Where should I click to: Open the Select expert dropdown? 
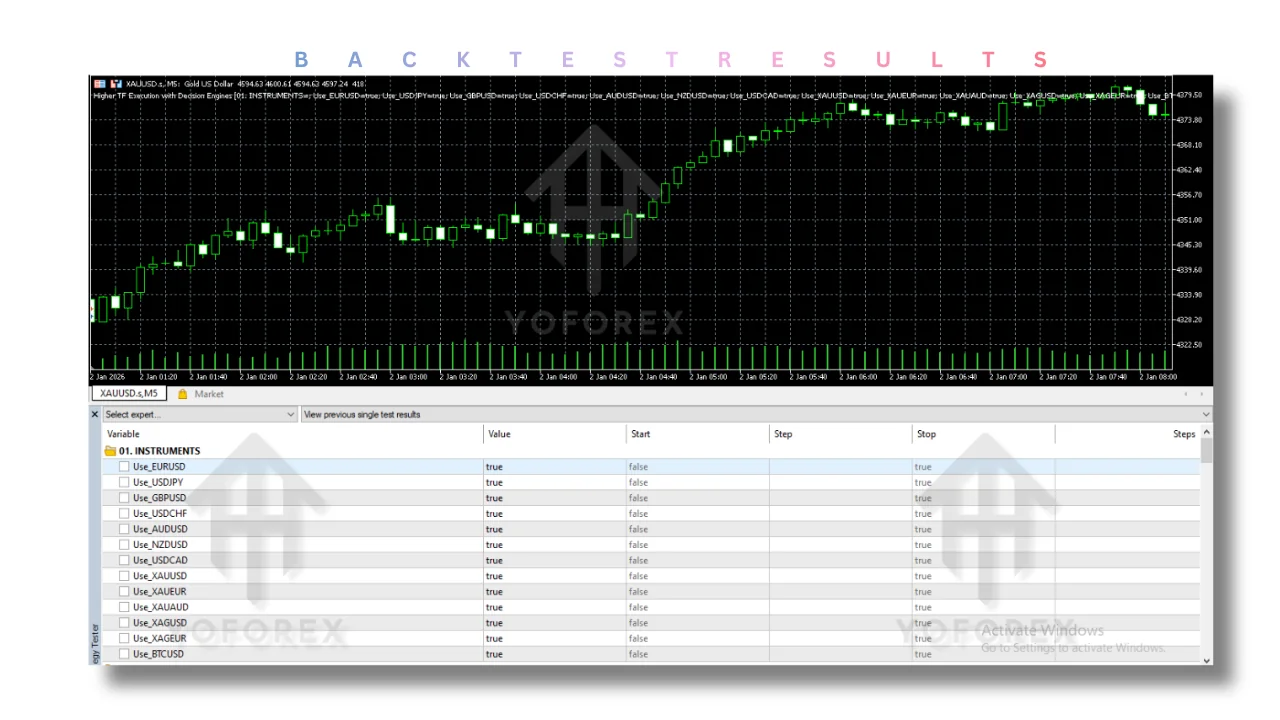(x=200, y=414)
